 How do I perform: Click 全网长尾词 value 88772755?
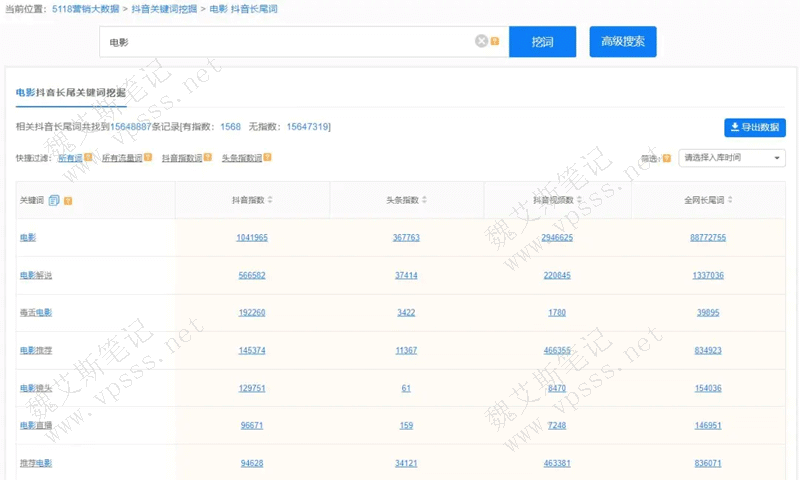pos(708,237)
